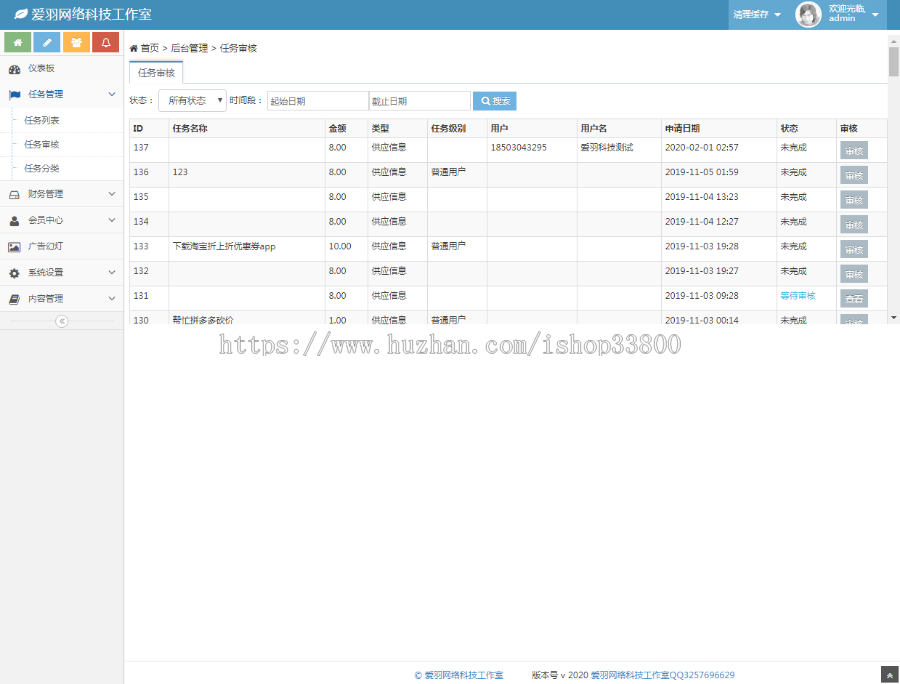
Task: Select the home icon in the sidebar toolbar
Action: coord(18,42)
